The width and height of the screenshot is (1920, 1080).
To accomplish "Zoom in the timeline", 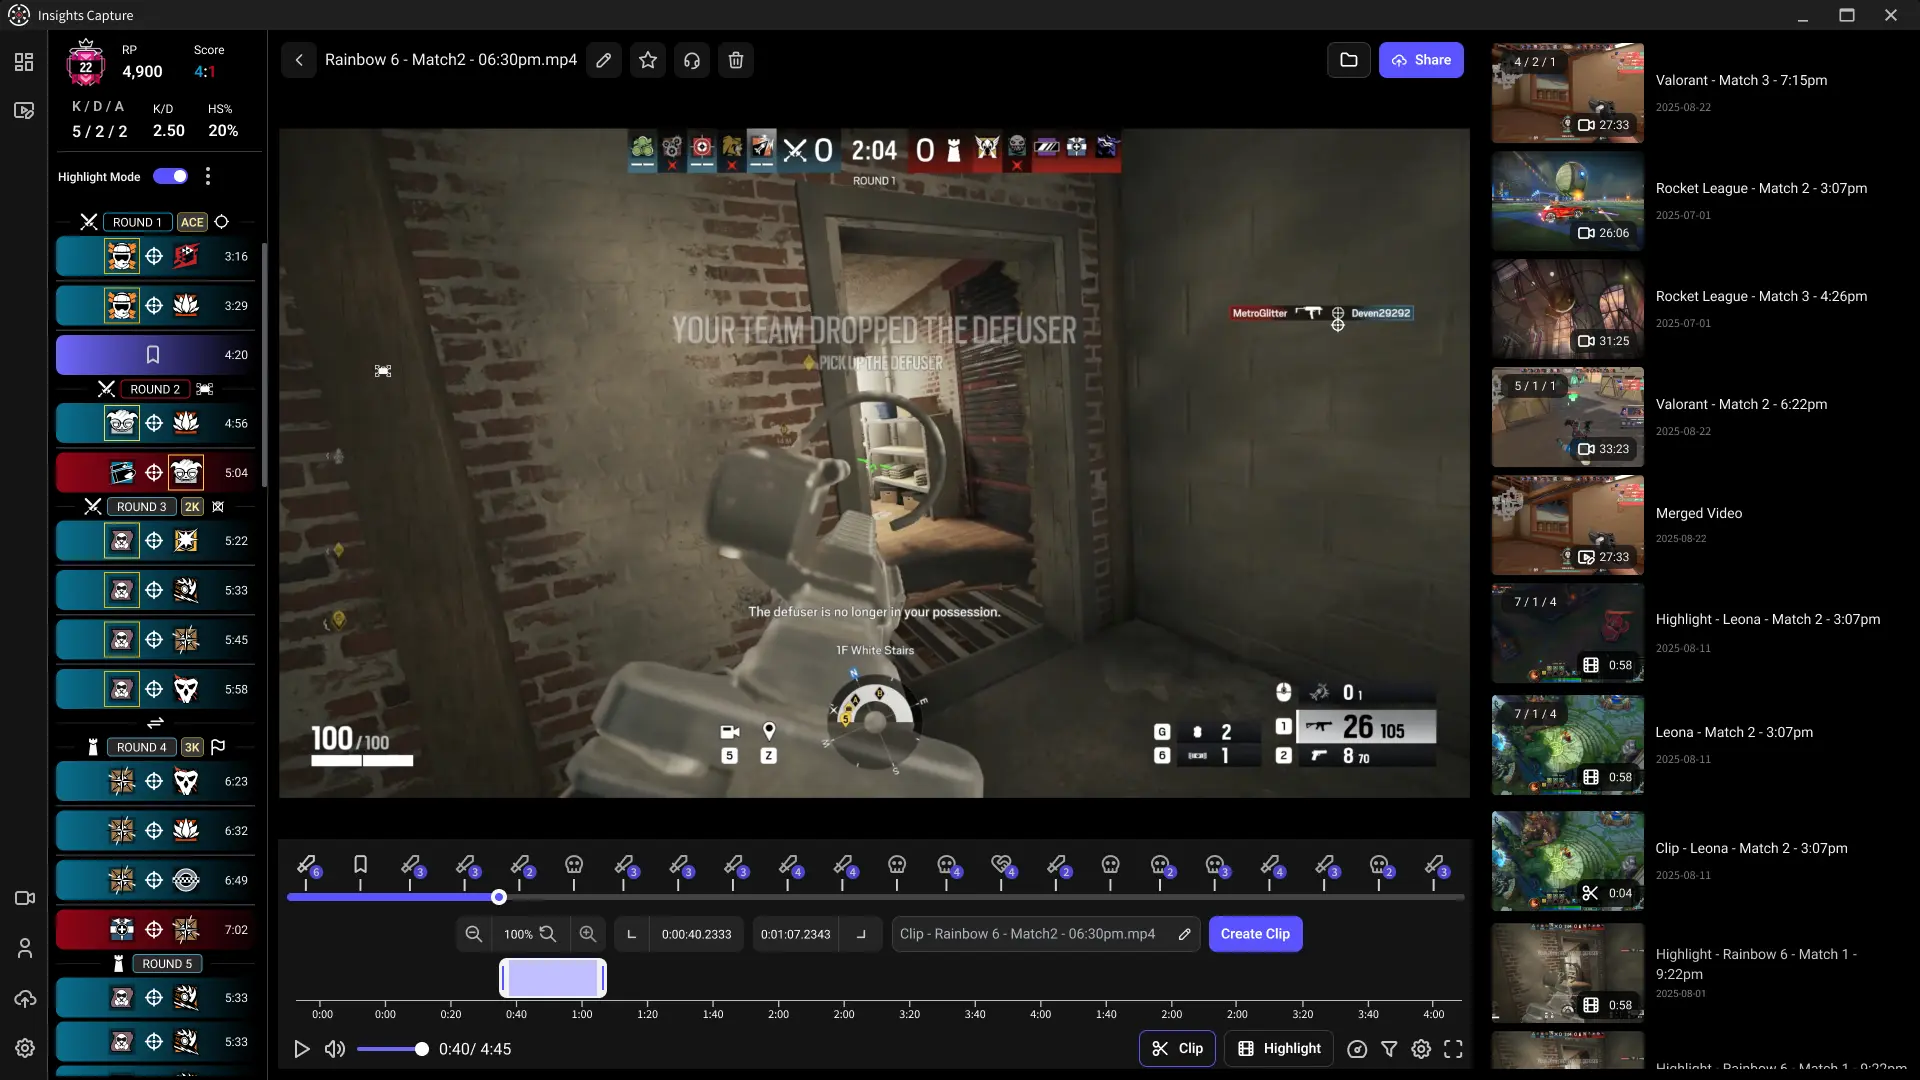I will click(588, 934).
